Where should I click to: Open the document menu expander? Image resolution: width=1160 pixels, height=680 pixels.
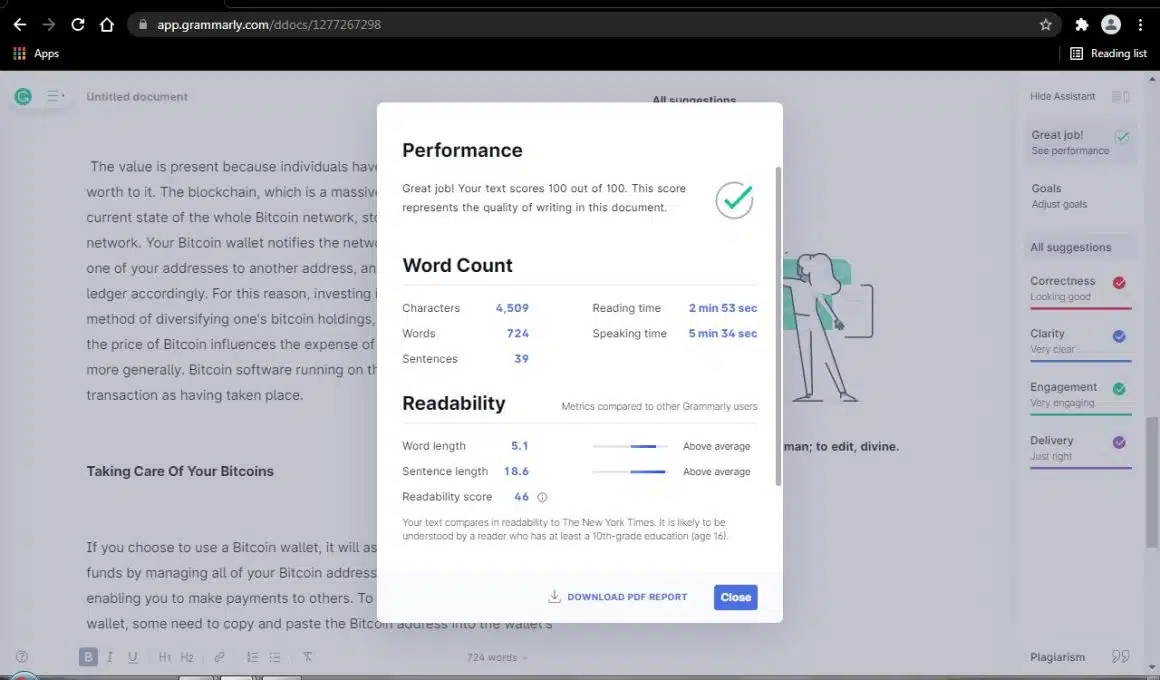pos(54,97)
